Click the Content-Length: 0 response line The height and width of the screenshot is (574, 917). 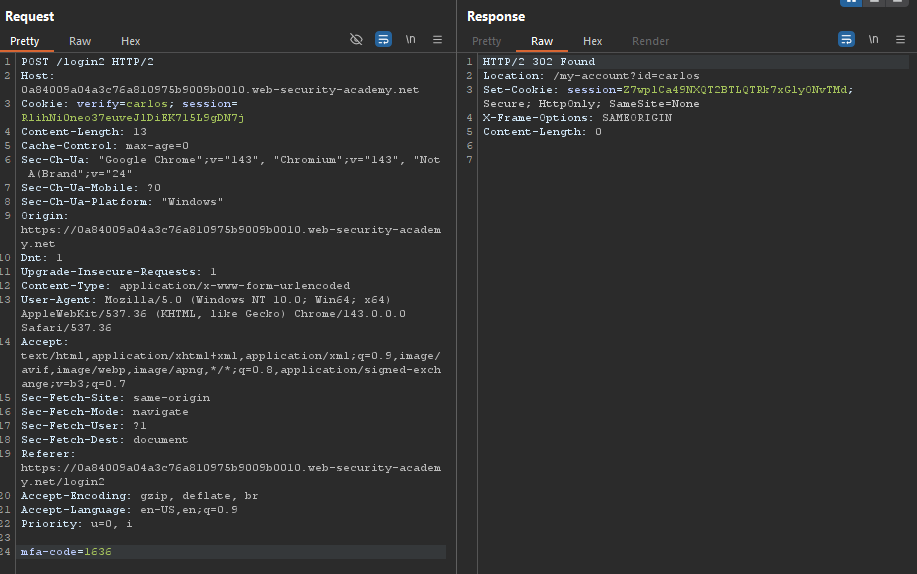pos(542,132)
